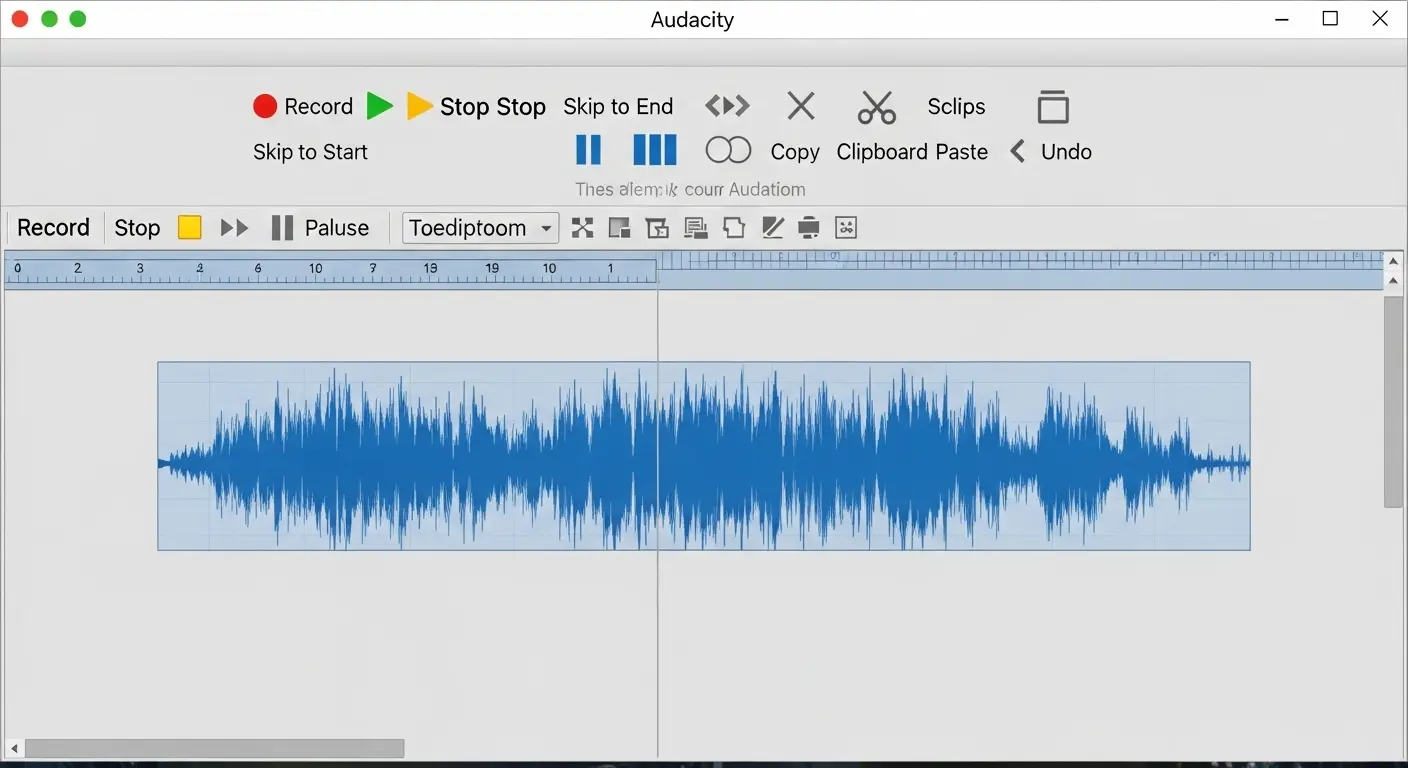This screenshot has width=1408, height=768.
Task: Click the angle-bracket play icon
Action: 727,105
